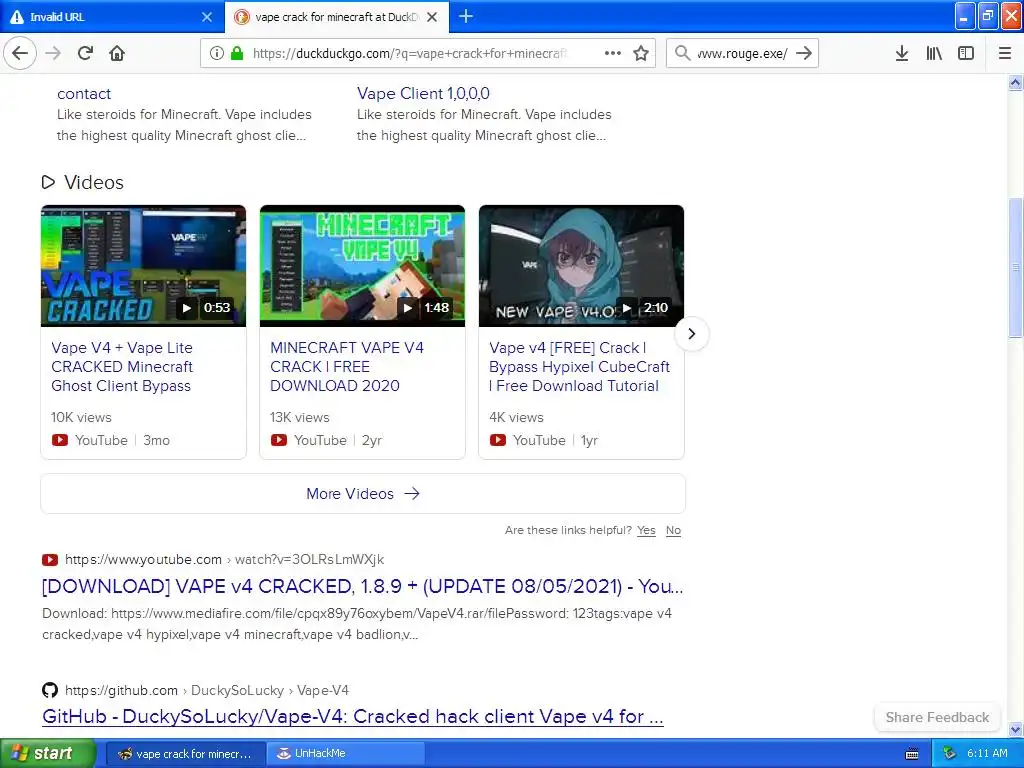Open the browser home page
This screenshot has width=1024, height=768.
(117, 53)
